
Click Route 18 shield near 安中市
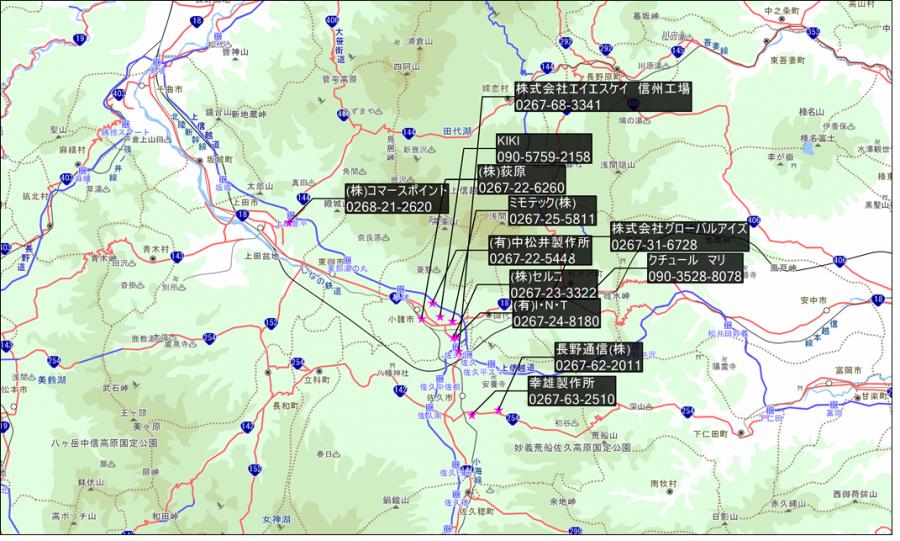click(x=878, y=299)
